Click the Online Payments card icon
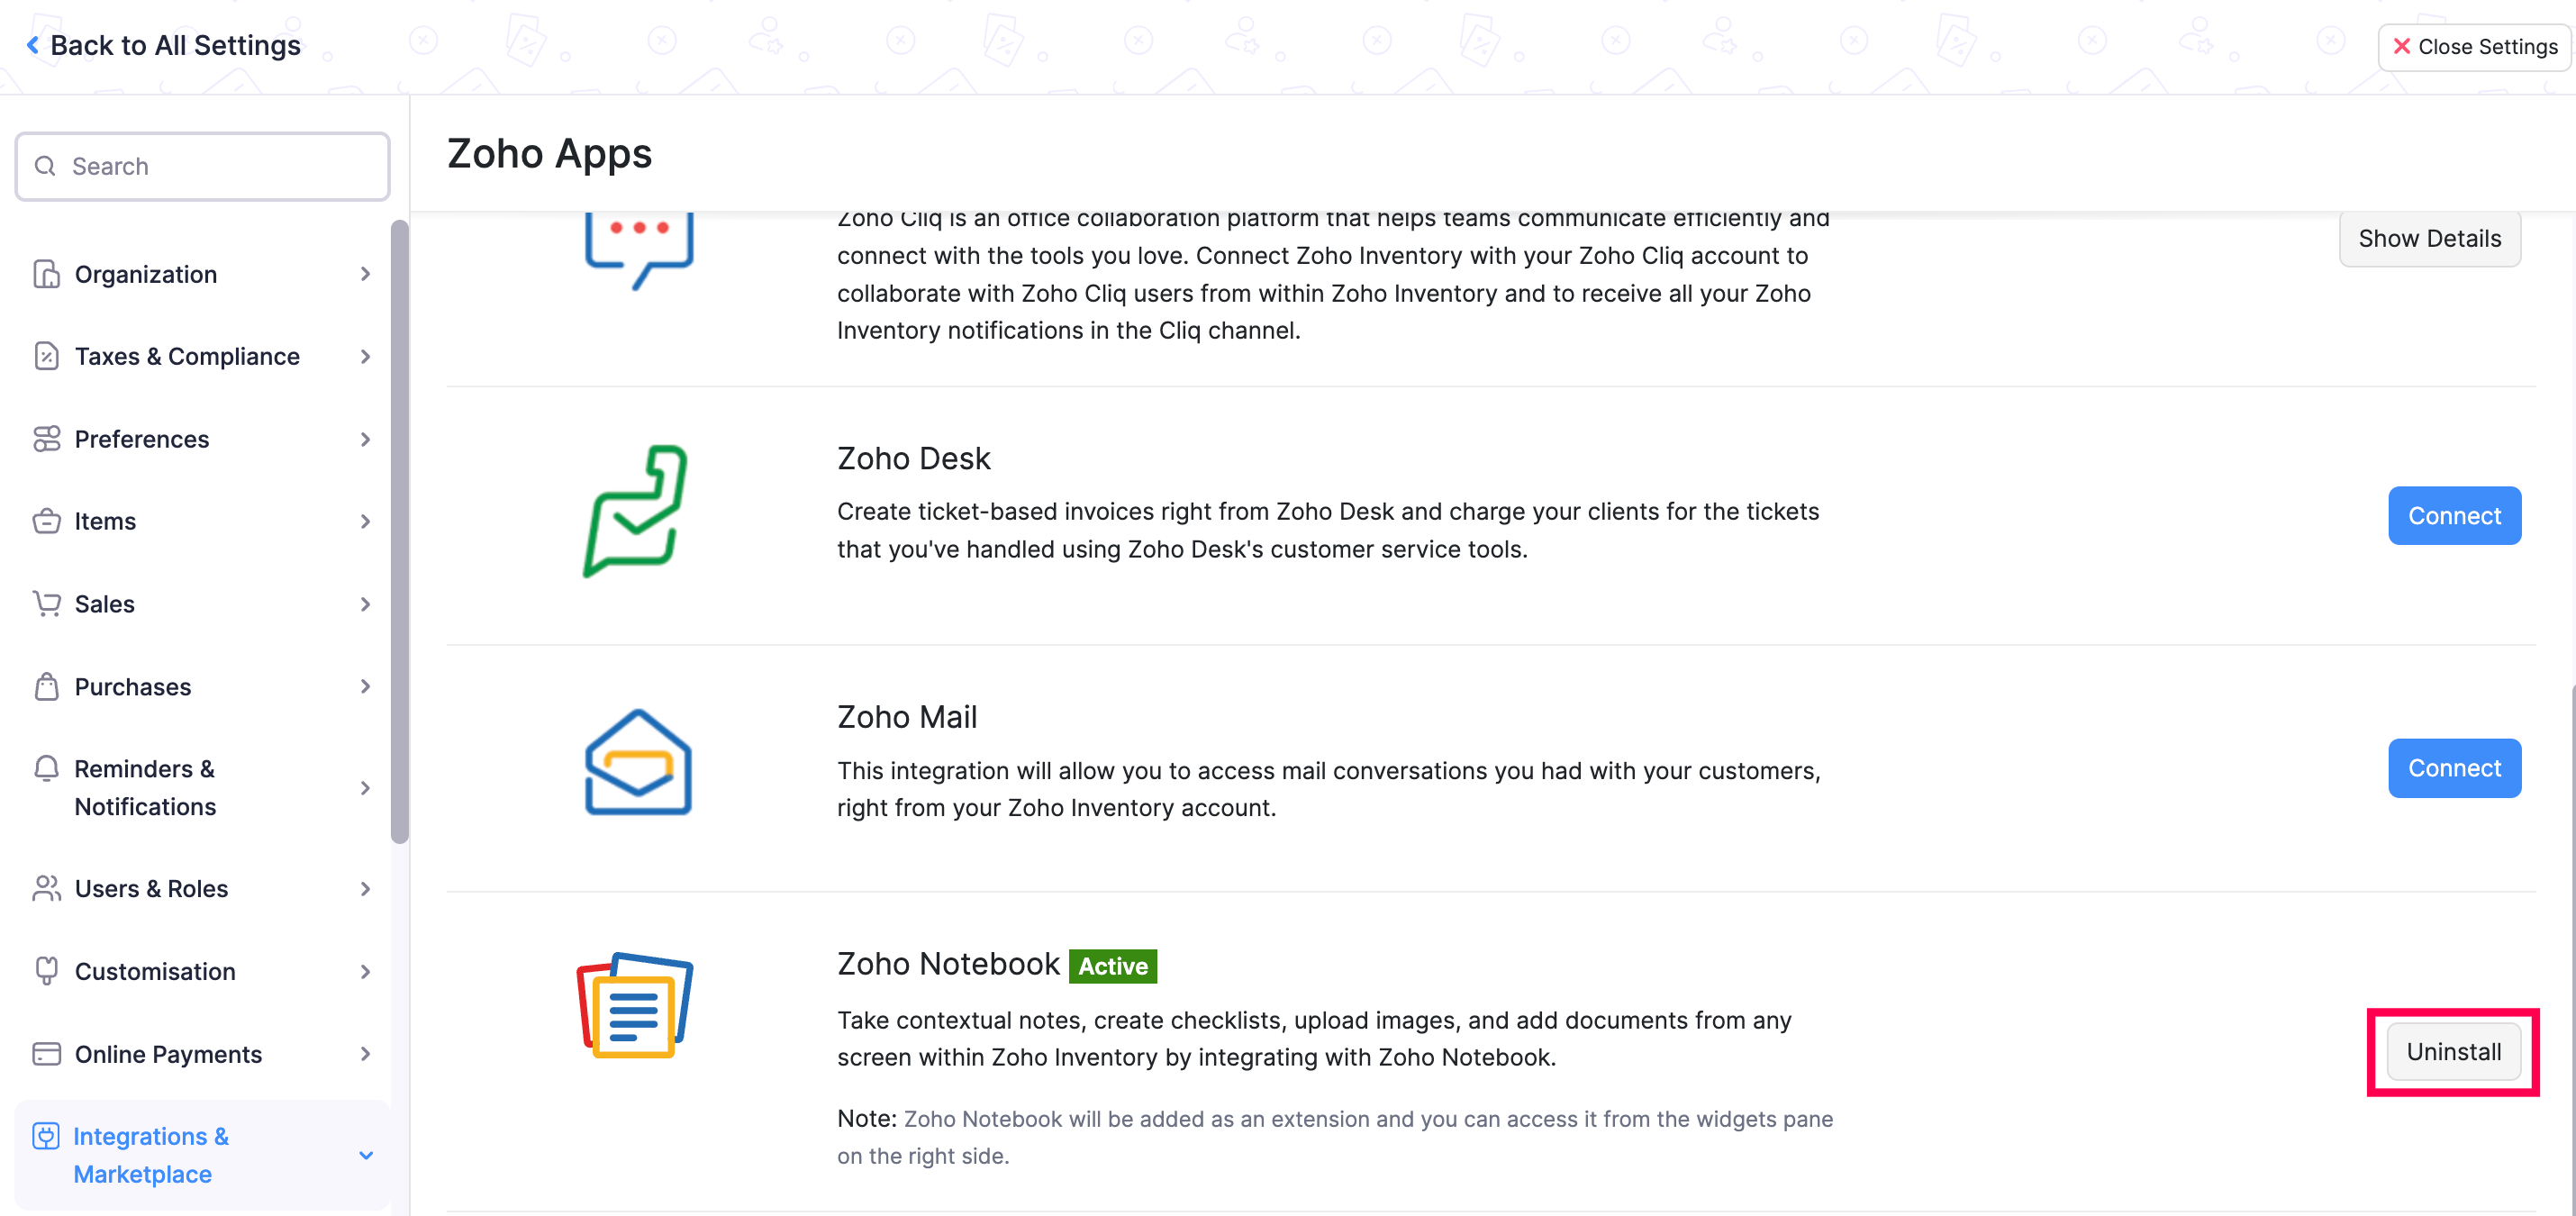 pos(46,1054)
